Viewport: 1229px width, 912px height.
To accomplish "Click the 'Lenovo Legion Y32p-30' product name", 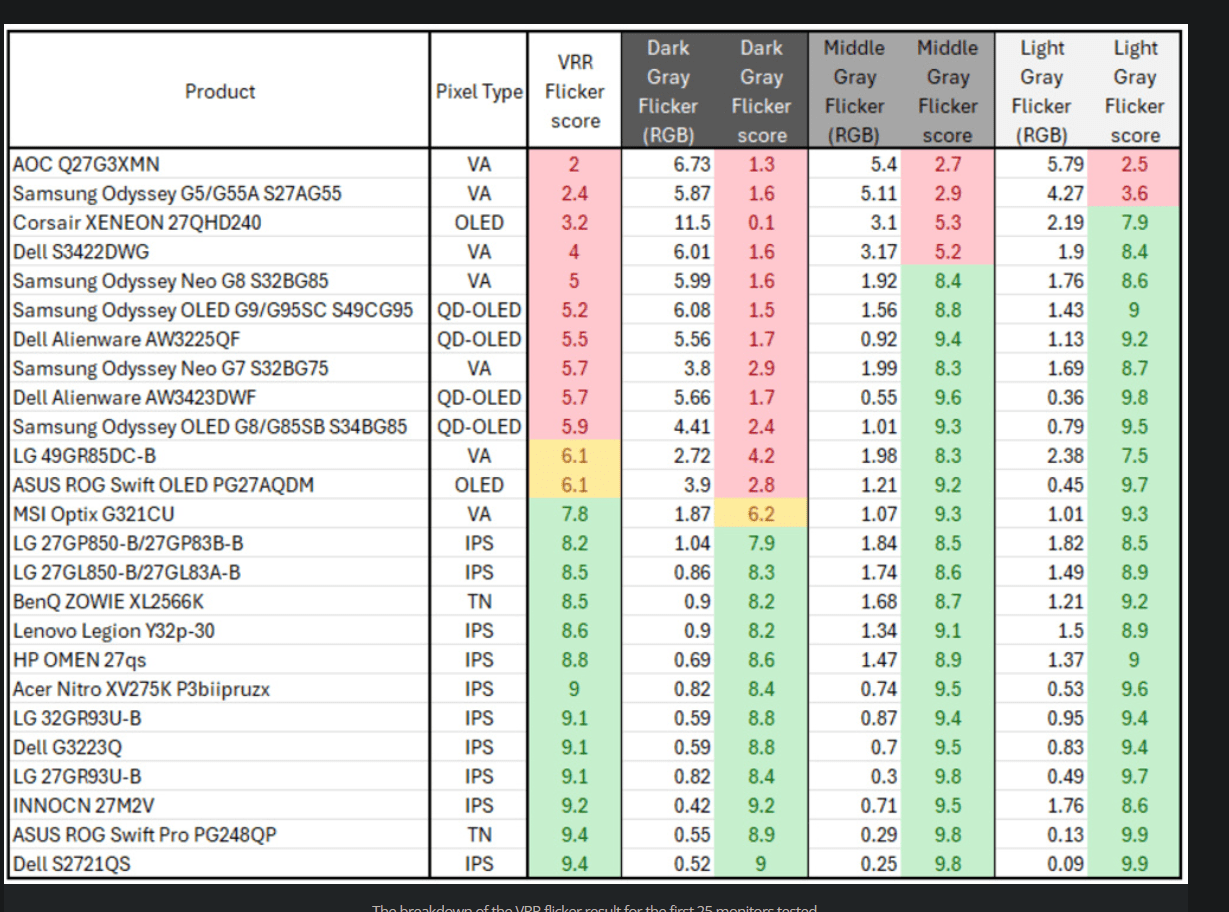I will [114, 631].
